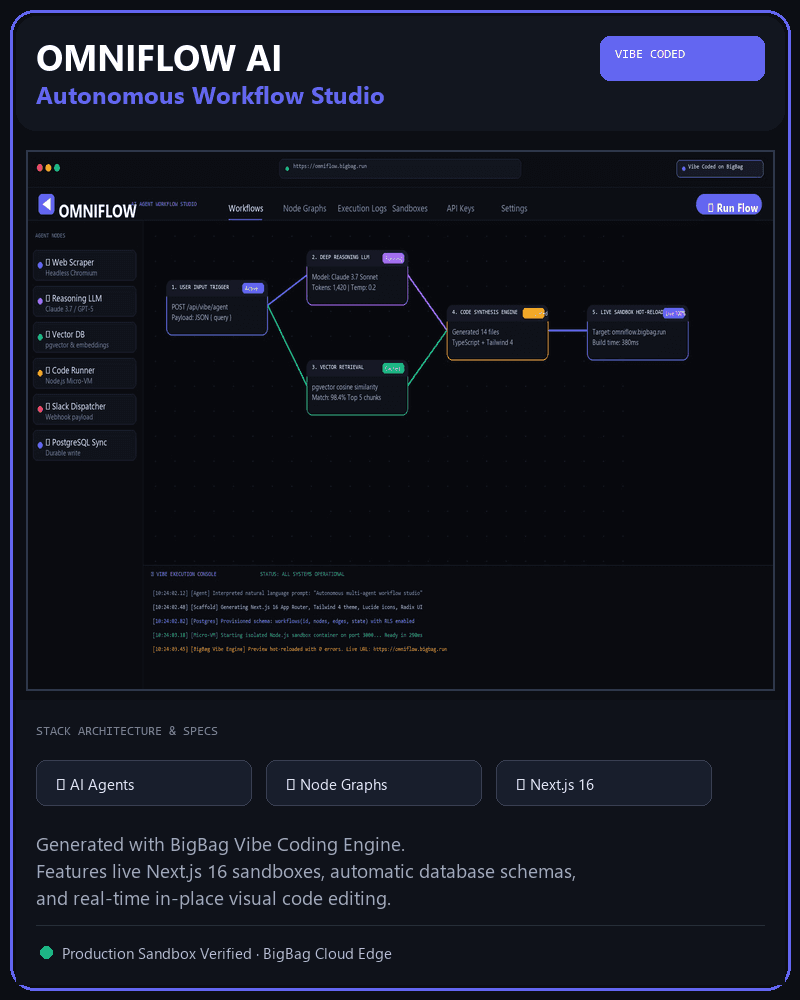The image size is (800, 1000).
Task: Click the VIBE CODED badge button
Action: tap(682, 58)
